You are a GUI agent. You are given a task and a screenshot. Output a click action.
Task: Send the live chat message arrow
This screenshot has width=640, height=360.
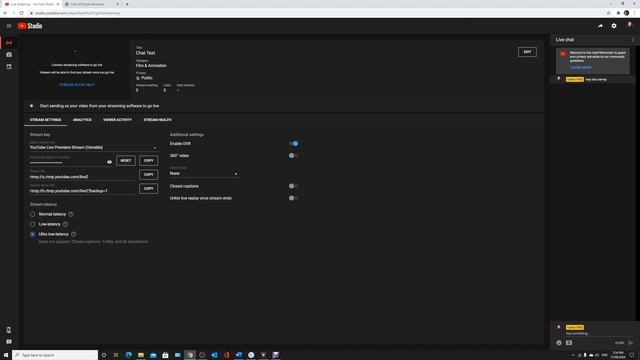point(631,343)
